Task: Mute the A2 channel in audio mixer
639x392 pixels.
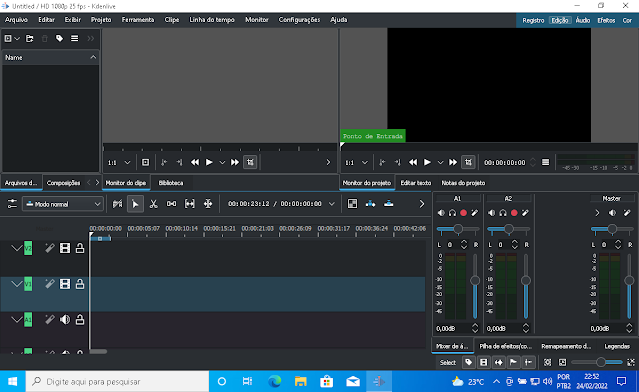Action: point(492,213)
